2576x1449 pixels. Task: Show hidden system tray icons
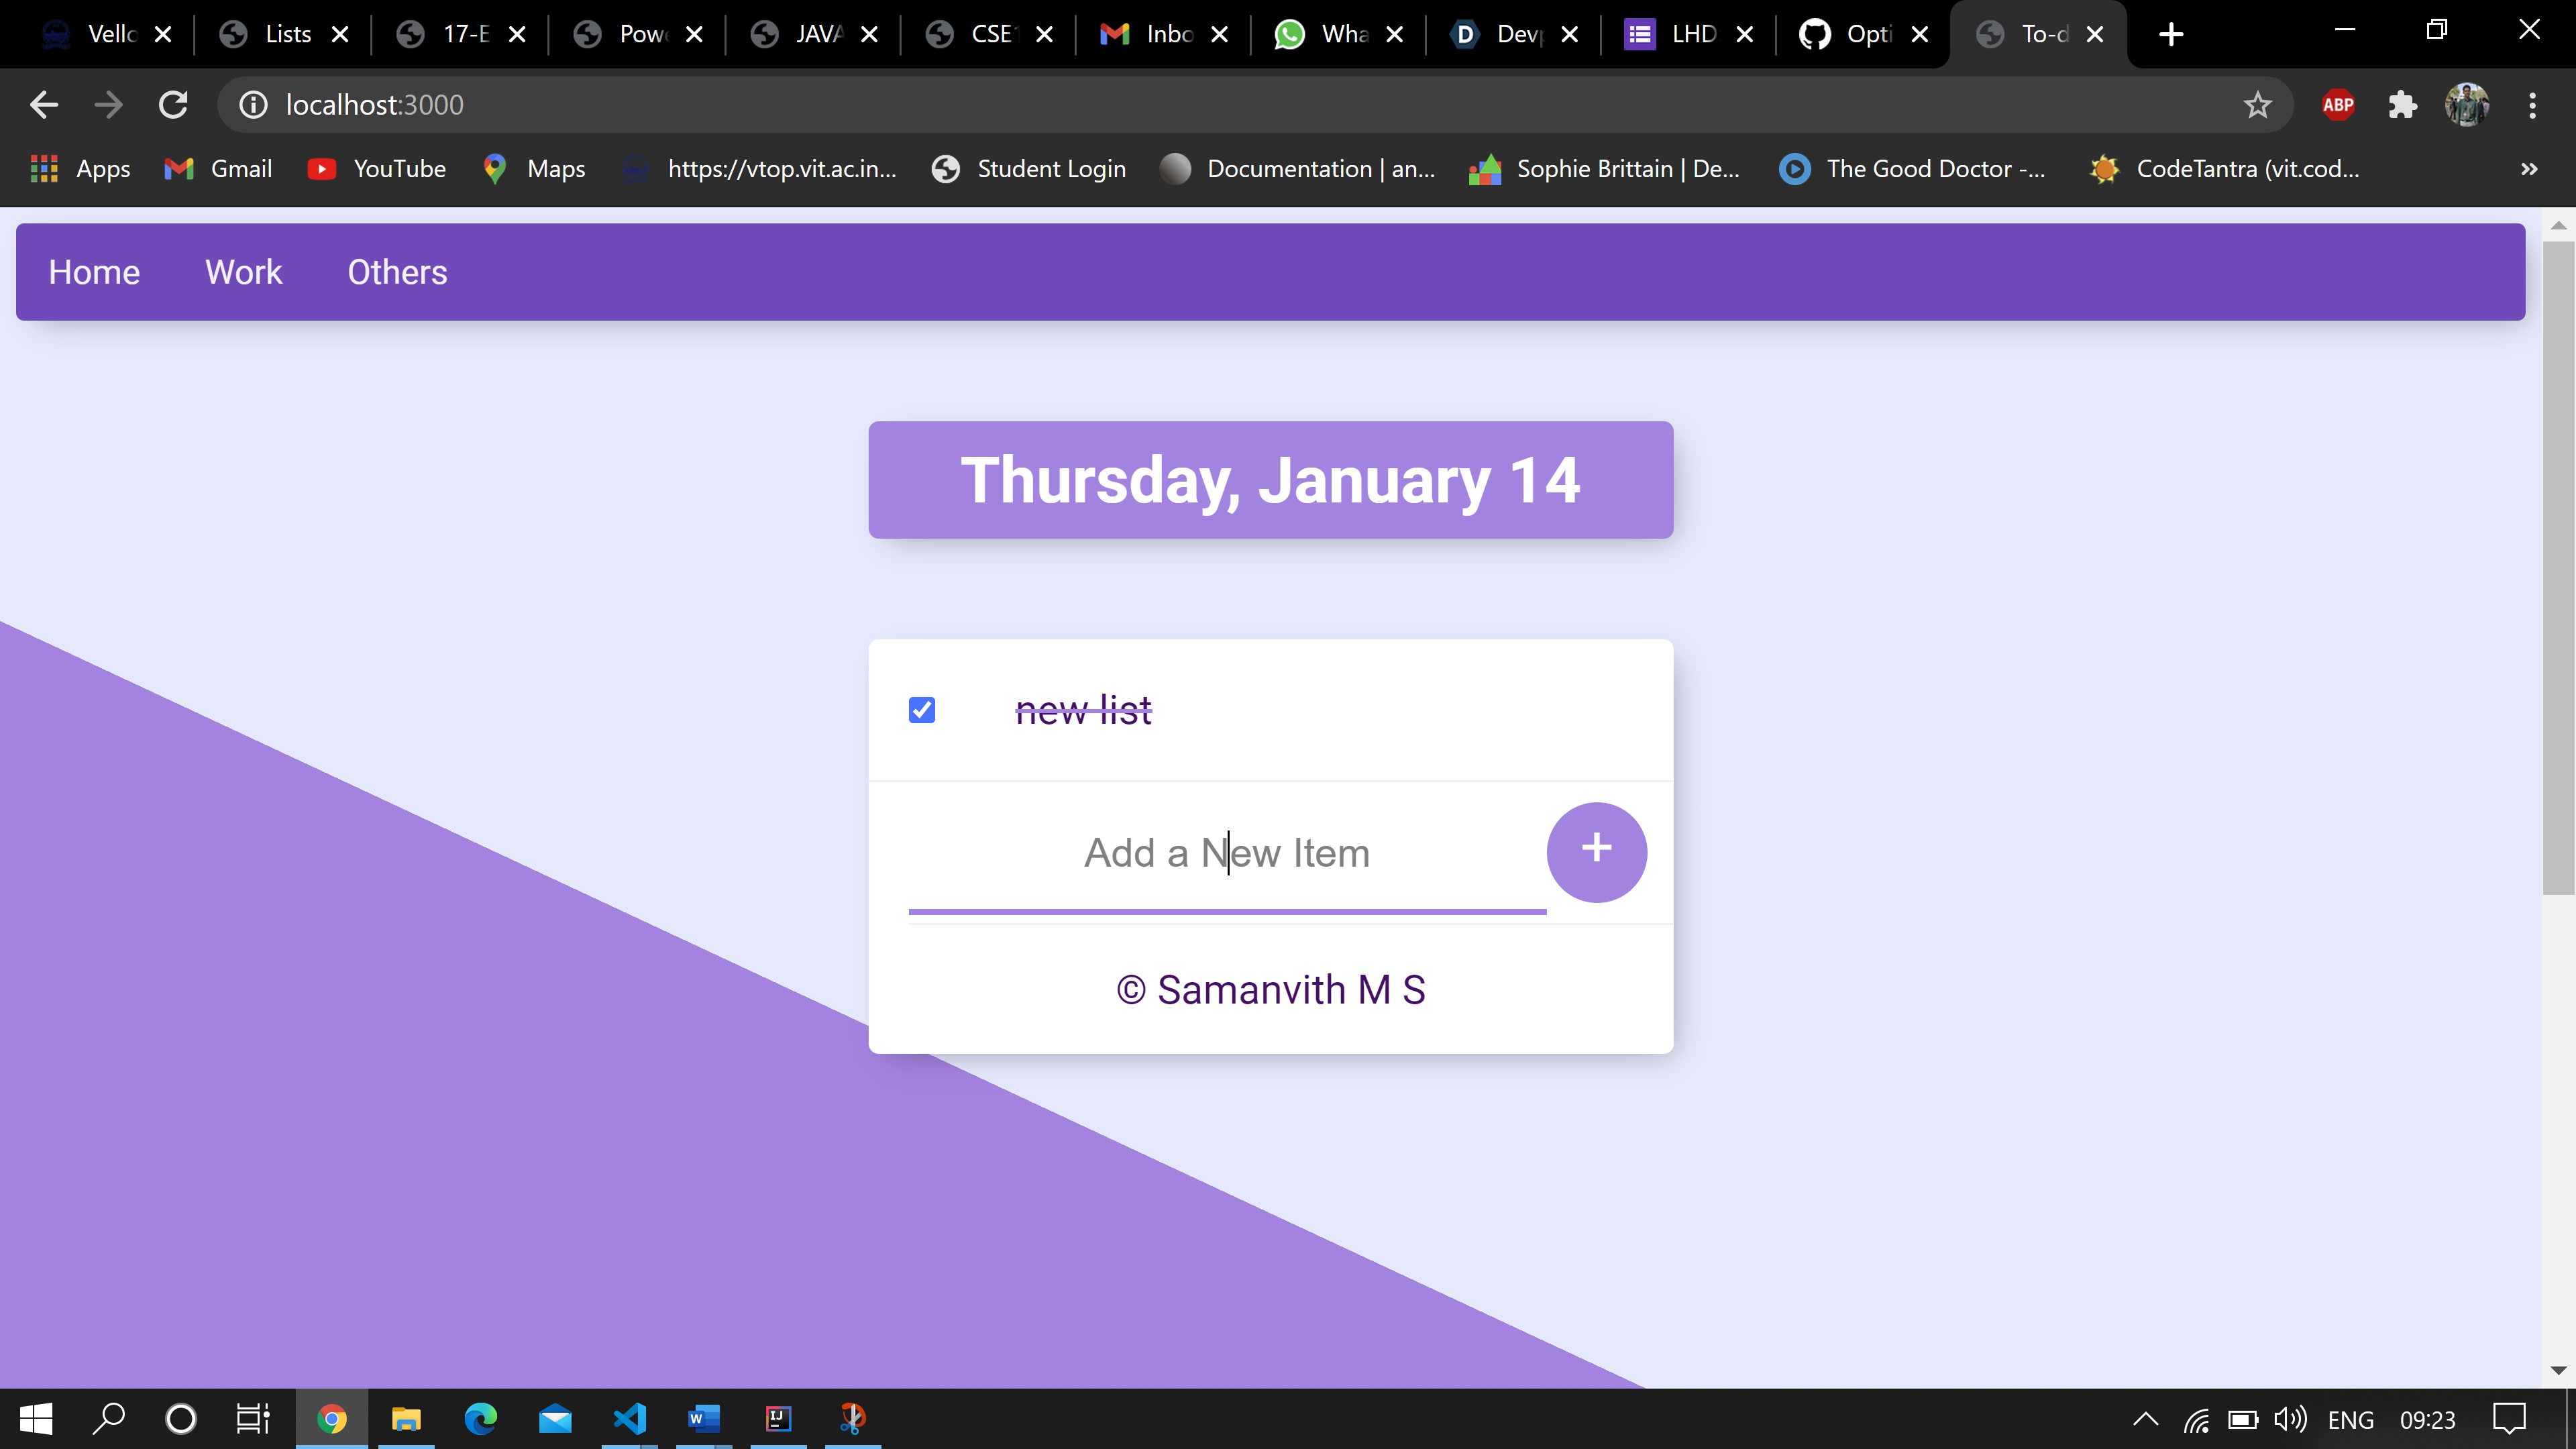point(2145,1419)
